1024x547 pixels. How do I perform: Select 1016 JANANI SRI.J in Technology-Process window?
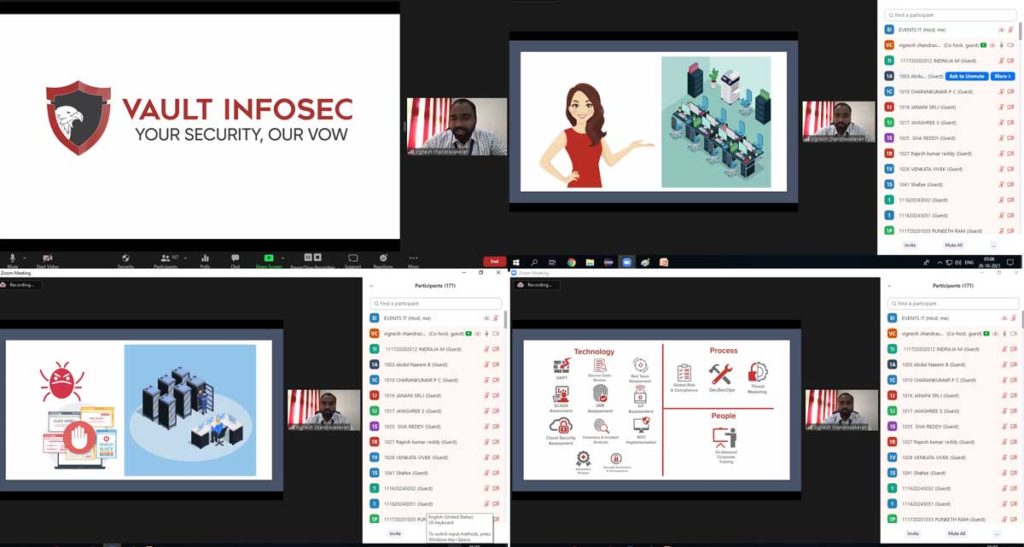point(952,396)
